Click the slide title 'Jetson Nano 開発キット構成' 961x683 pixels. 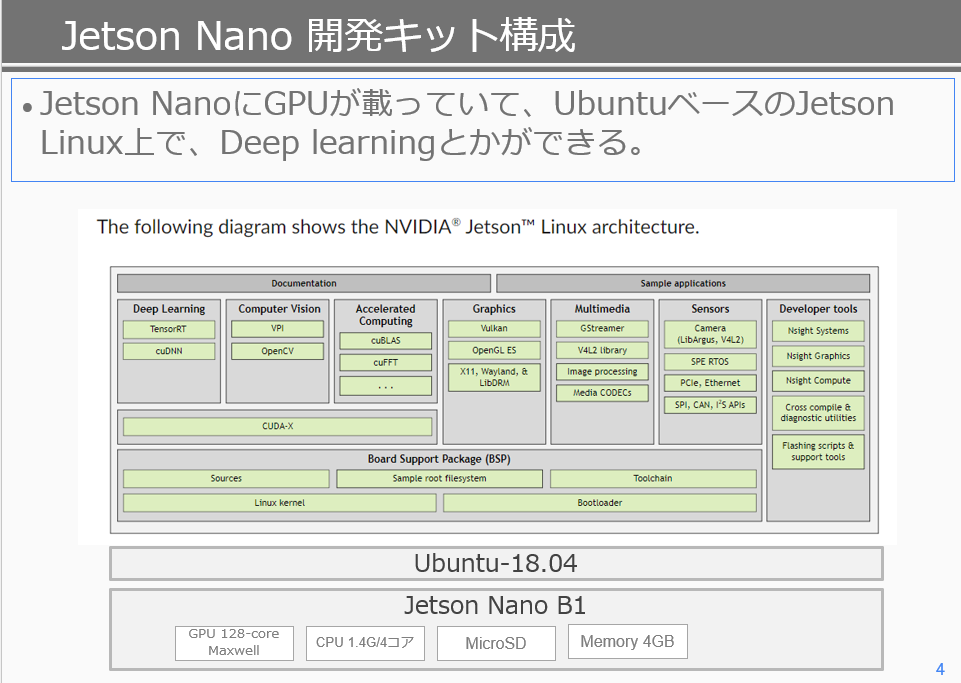coord(318,35)
